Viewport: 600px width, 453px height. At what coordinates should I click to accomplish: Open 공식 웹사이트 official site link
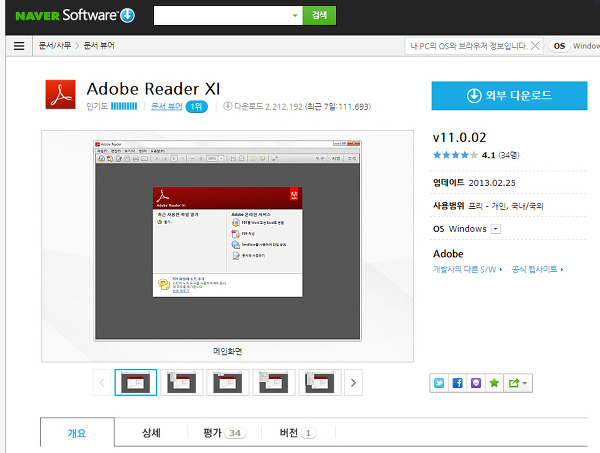point(538,269)
